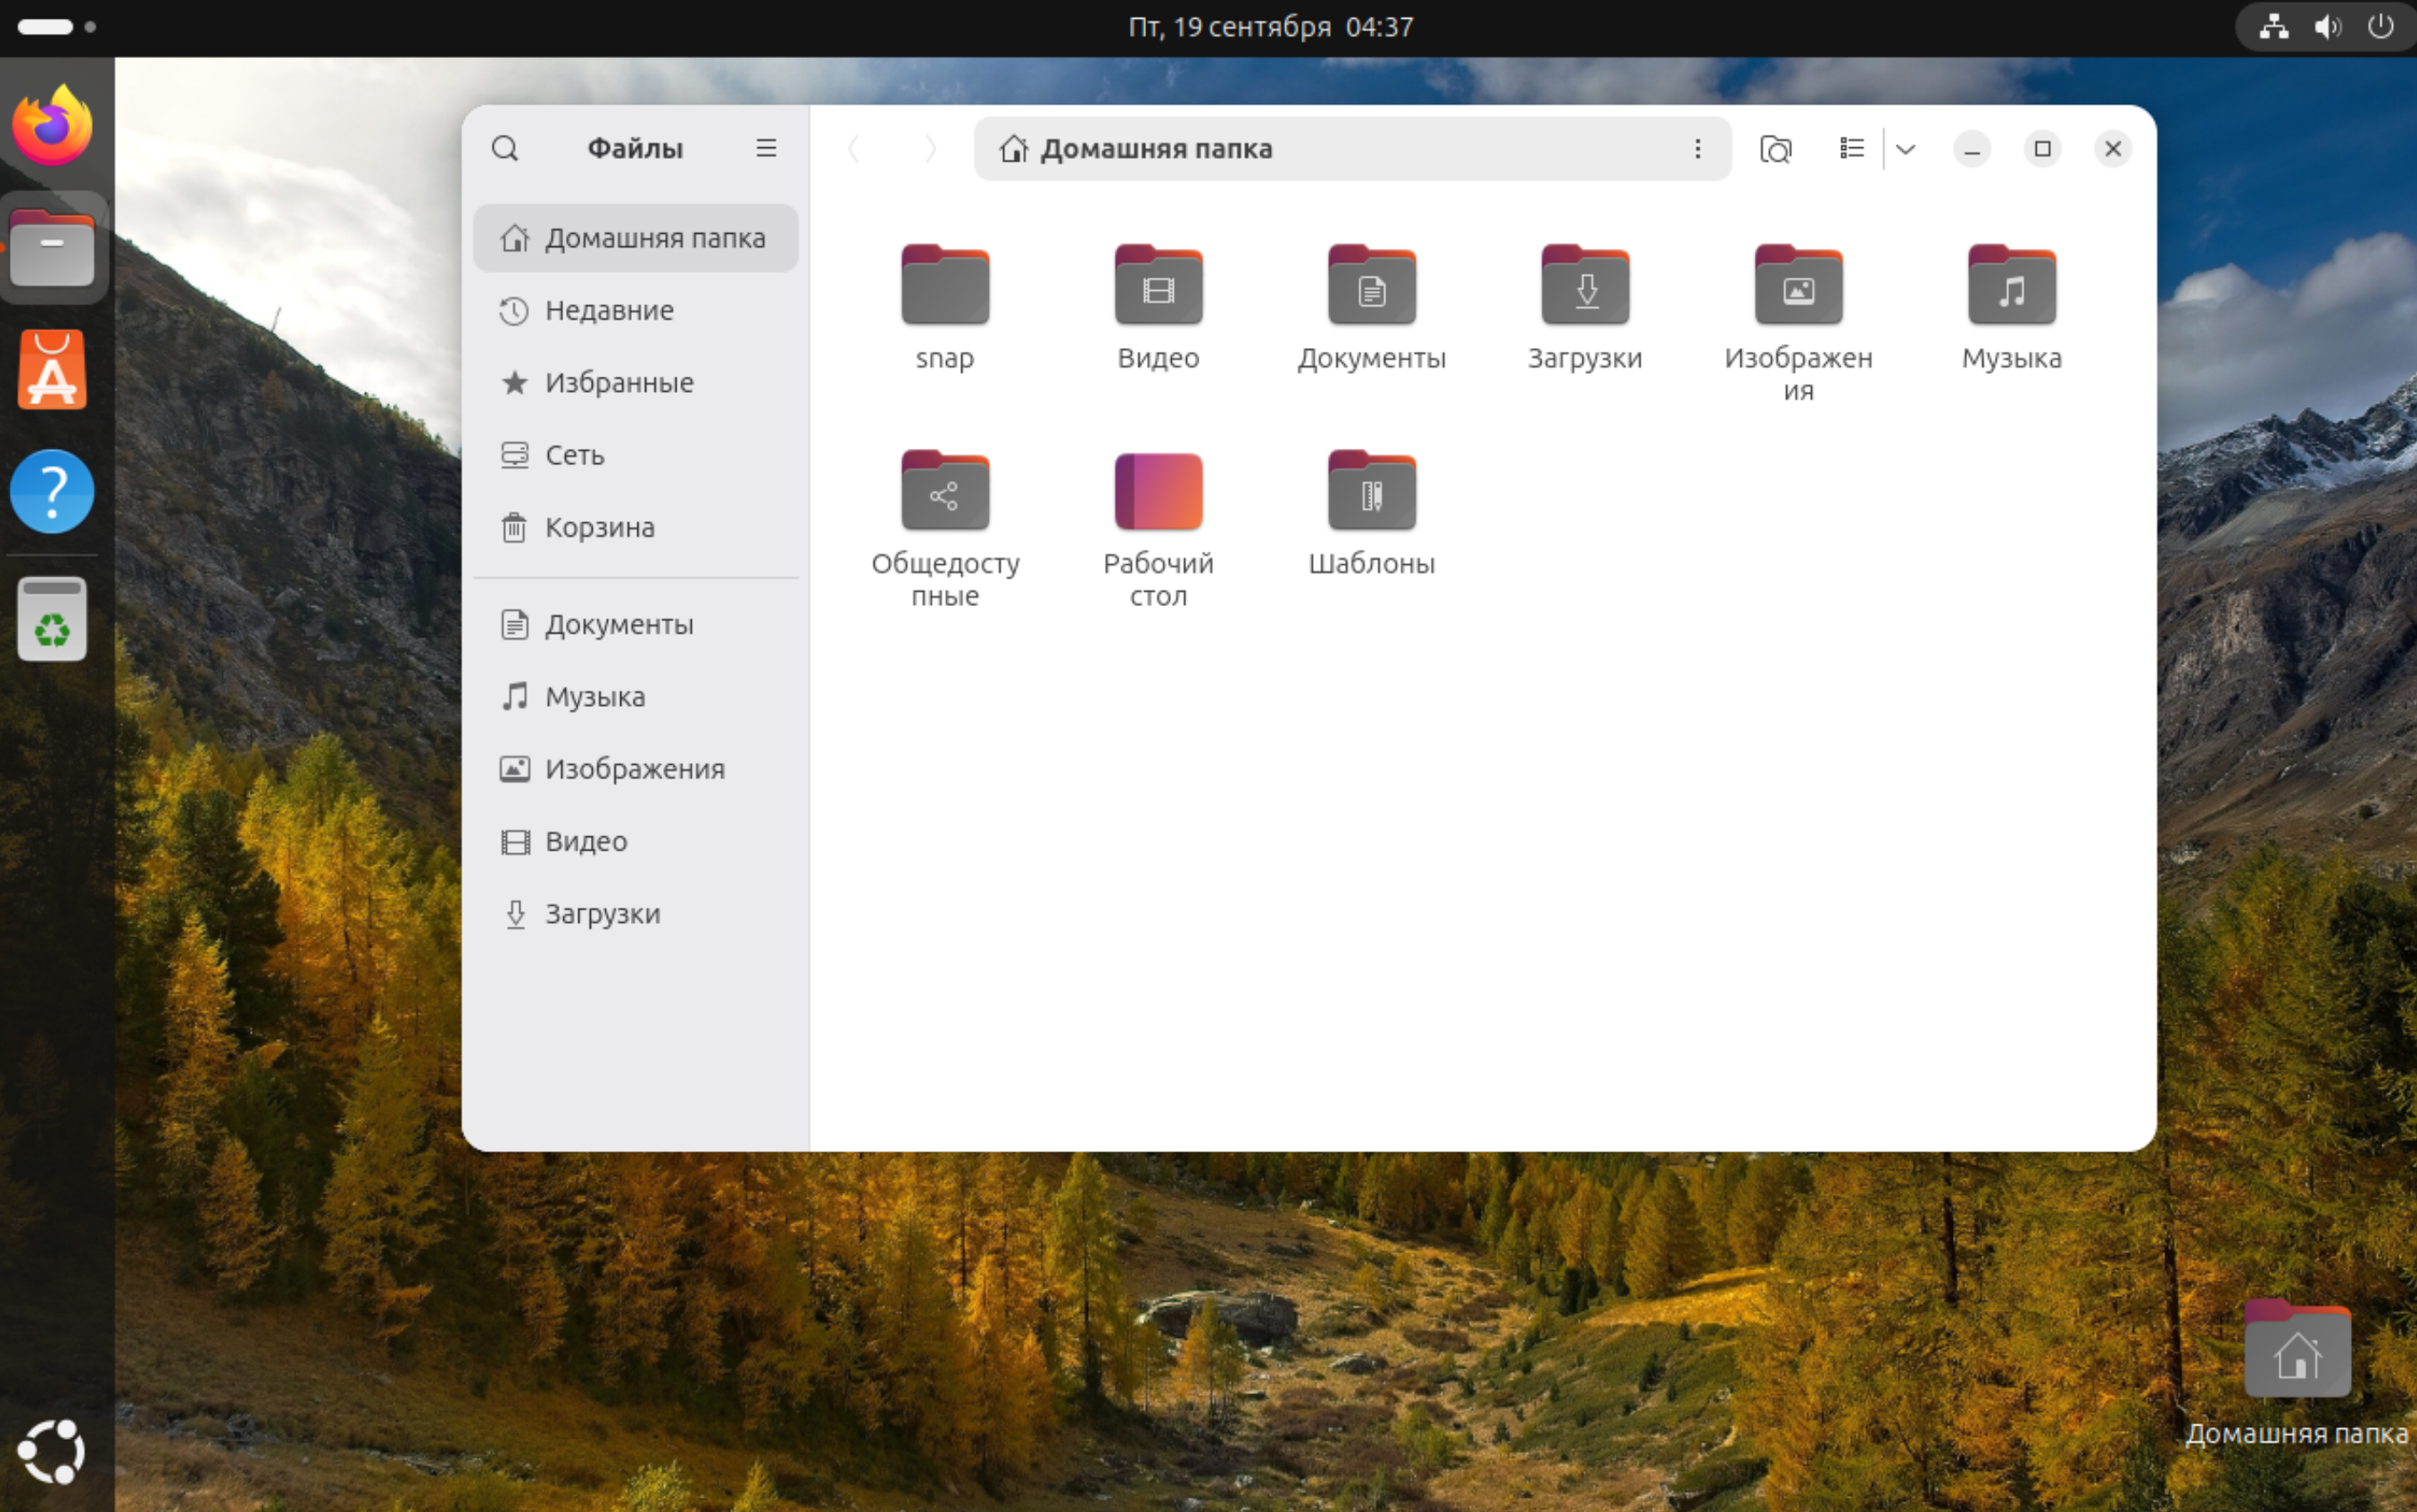Open Activities overview in top bar
Screen dimensions: 2417x1512
(56, 27)
